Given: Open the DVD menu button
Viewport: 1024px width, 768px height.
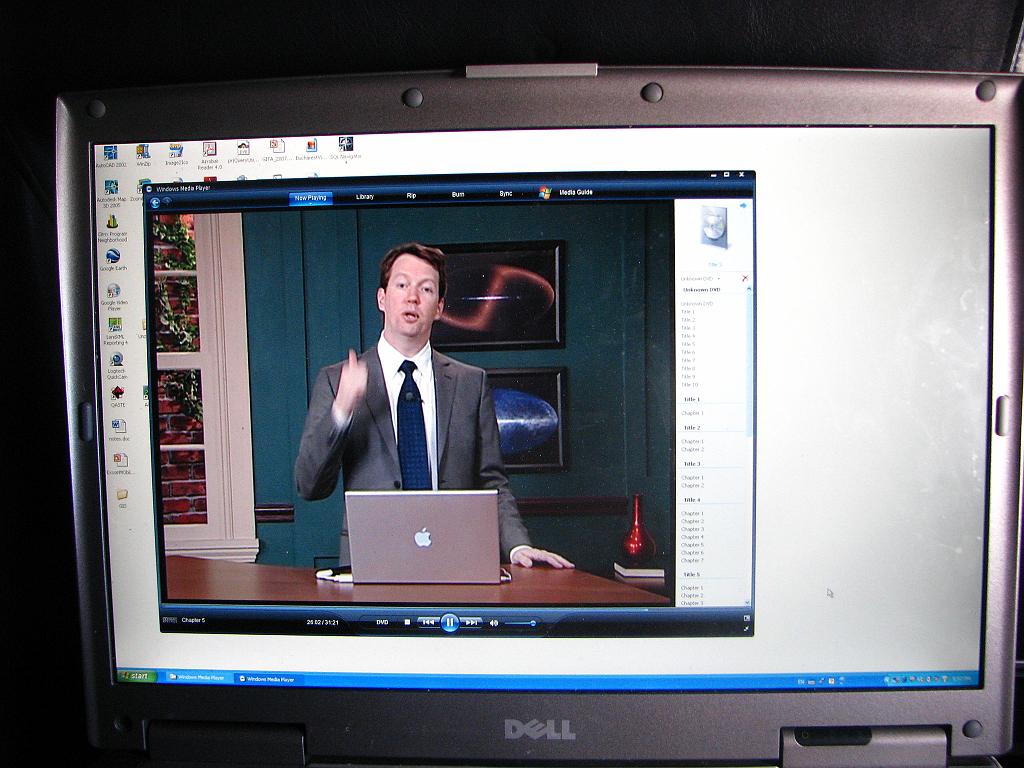Looking at the screenshot, I should click(x=382, y=622).
